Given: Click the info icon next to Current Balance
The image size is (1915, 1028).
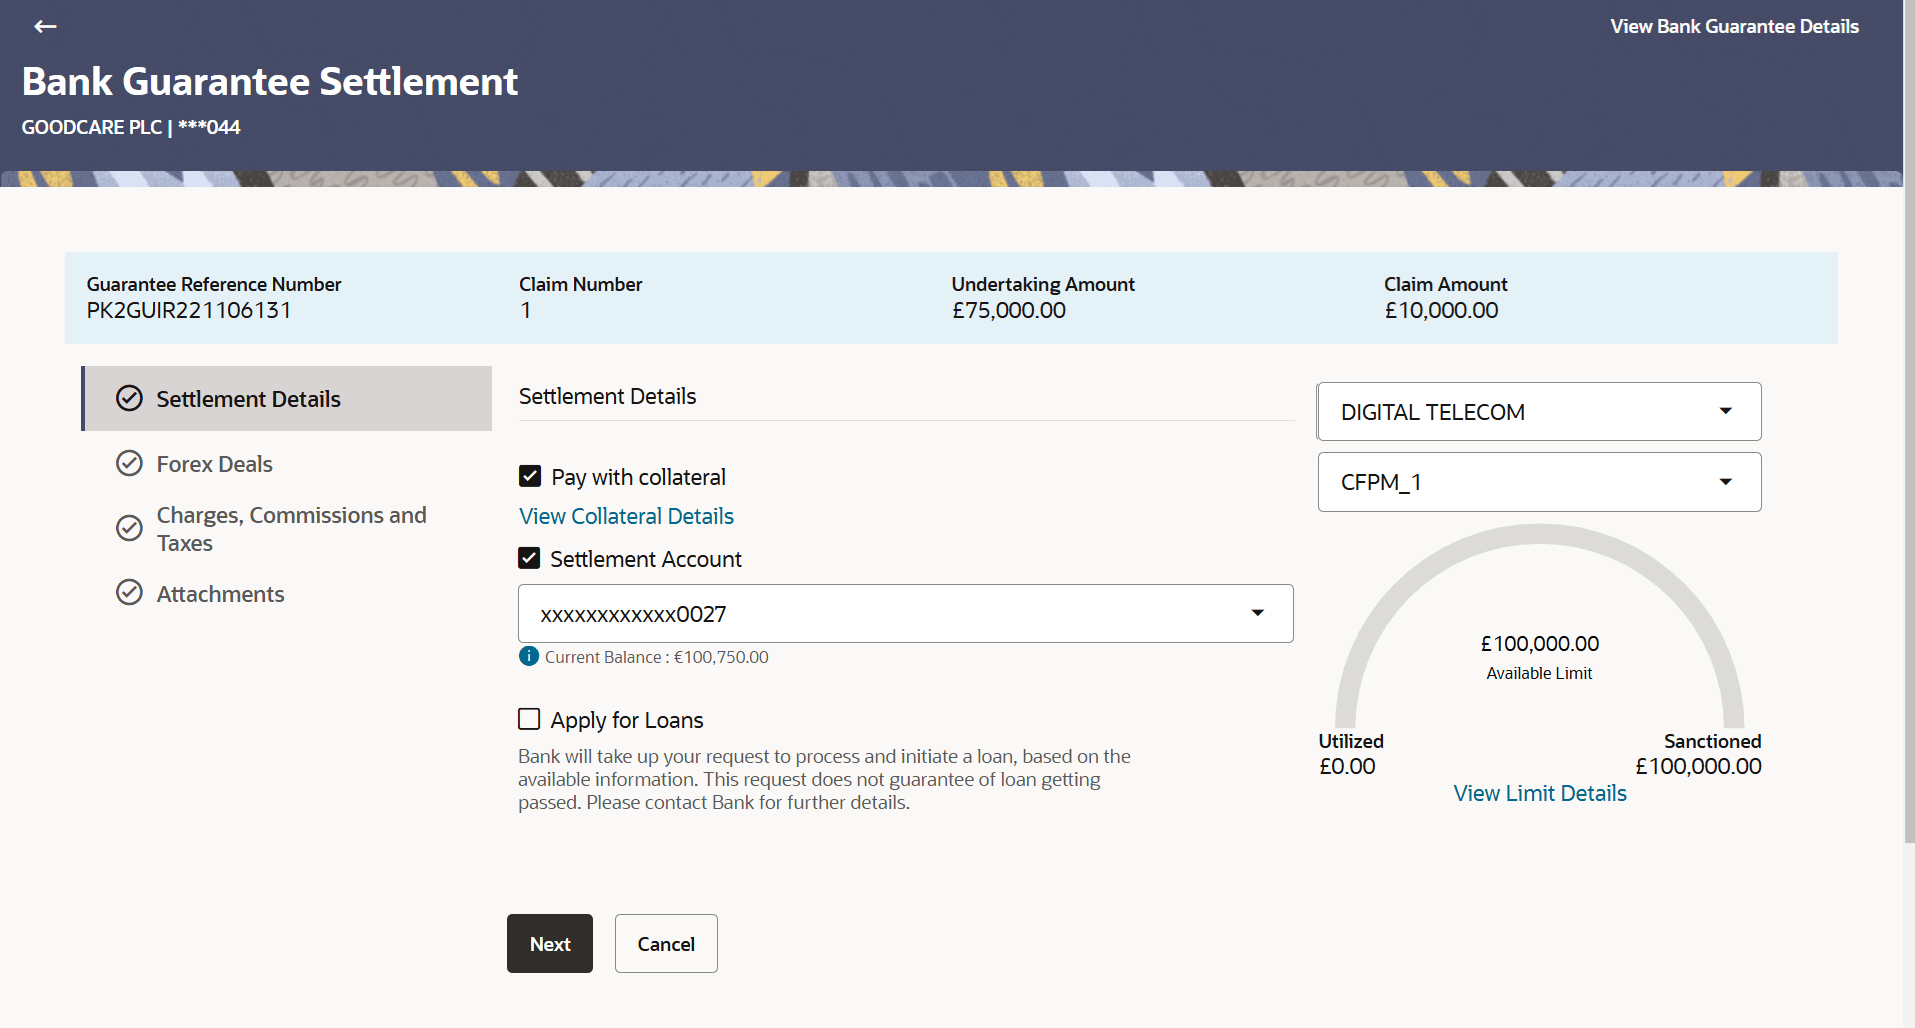Looking at the screenshot, I should click(x=527, y=655).
